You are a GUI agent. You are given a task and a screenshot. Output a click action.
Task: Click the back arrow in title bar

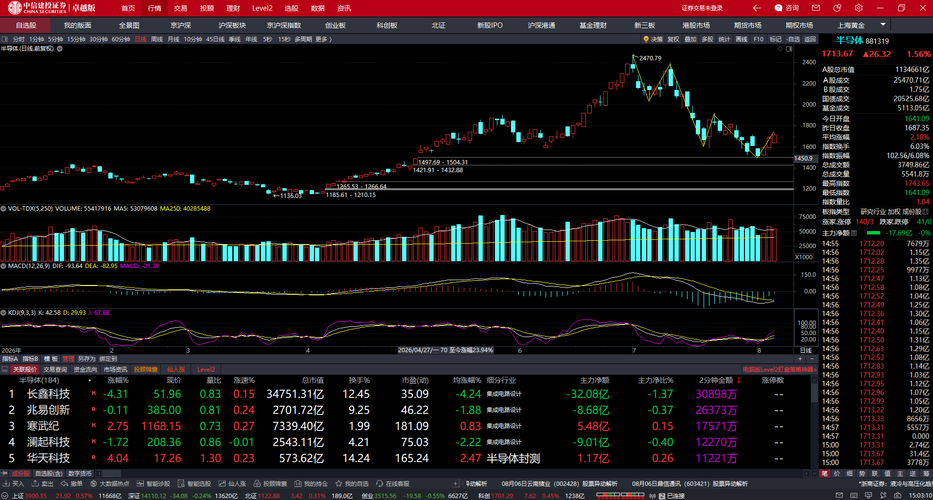click(756, 8)
